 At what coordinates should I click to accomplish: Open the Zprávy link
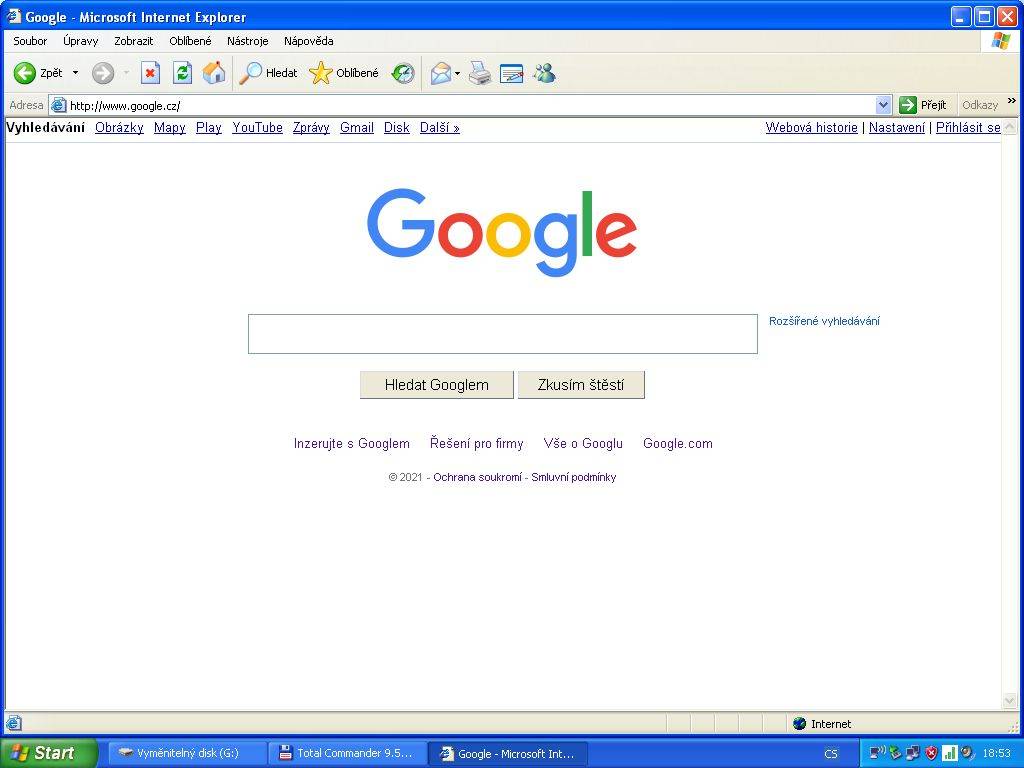coord(311,128)
